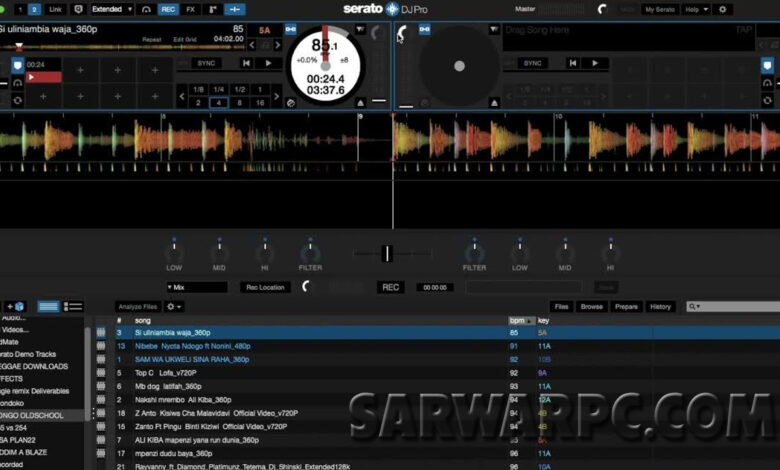
Task: Open the Browse tab
Action: (591, 307)
